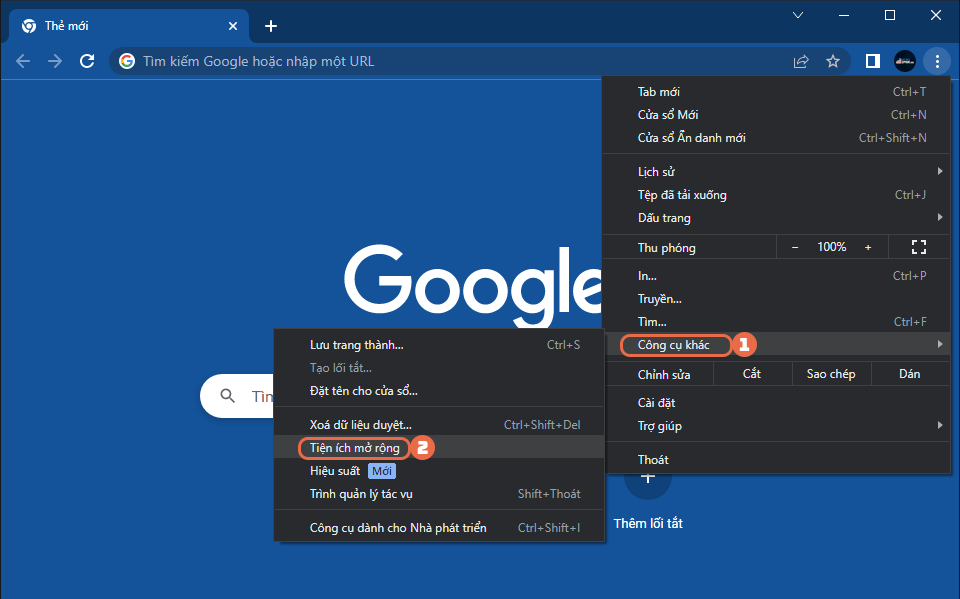Choose 'Tab mới' from the menu
Image resolution: width=960 pixels, height=599 pixels.
[776, 92]
